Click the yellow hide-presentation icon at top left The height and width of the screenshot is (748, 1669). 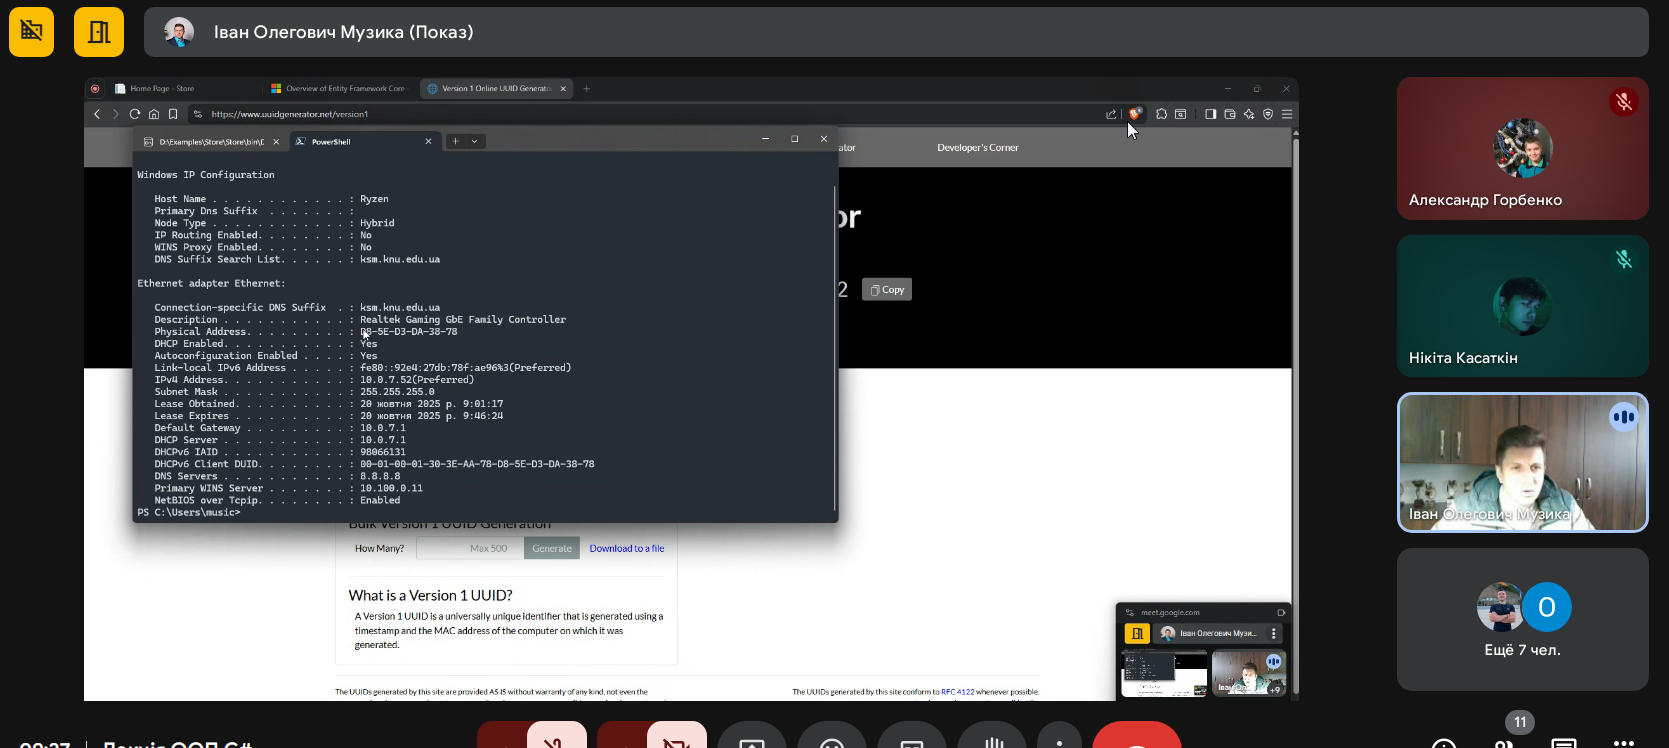(31, 32)
